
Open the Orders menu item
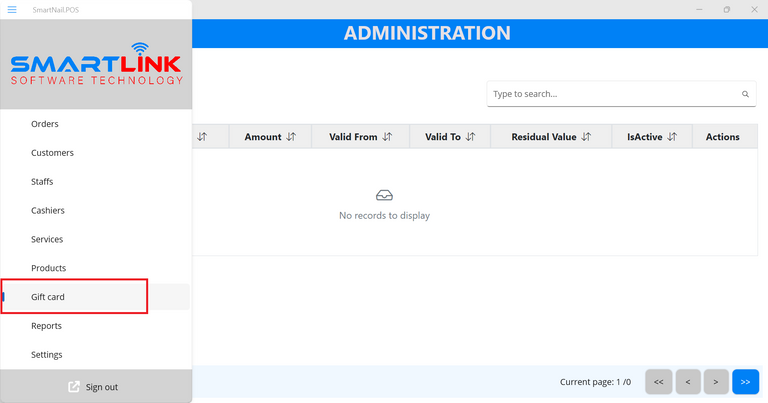tap(45, 124)
